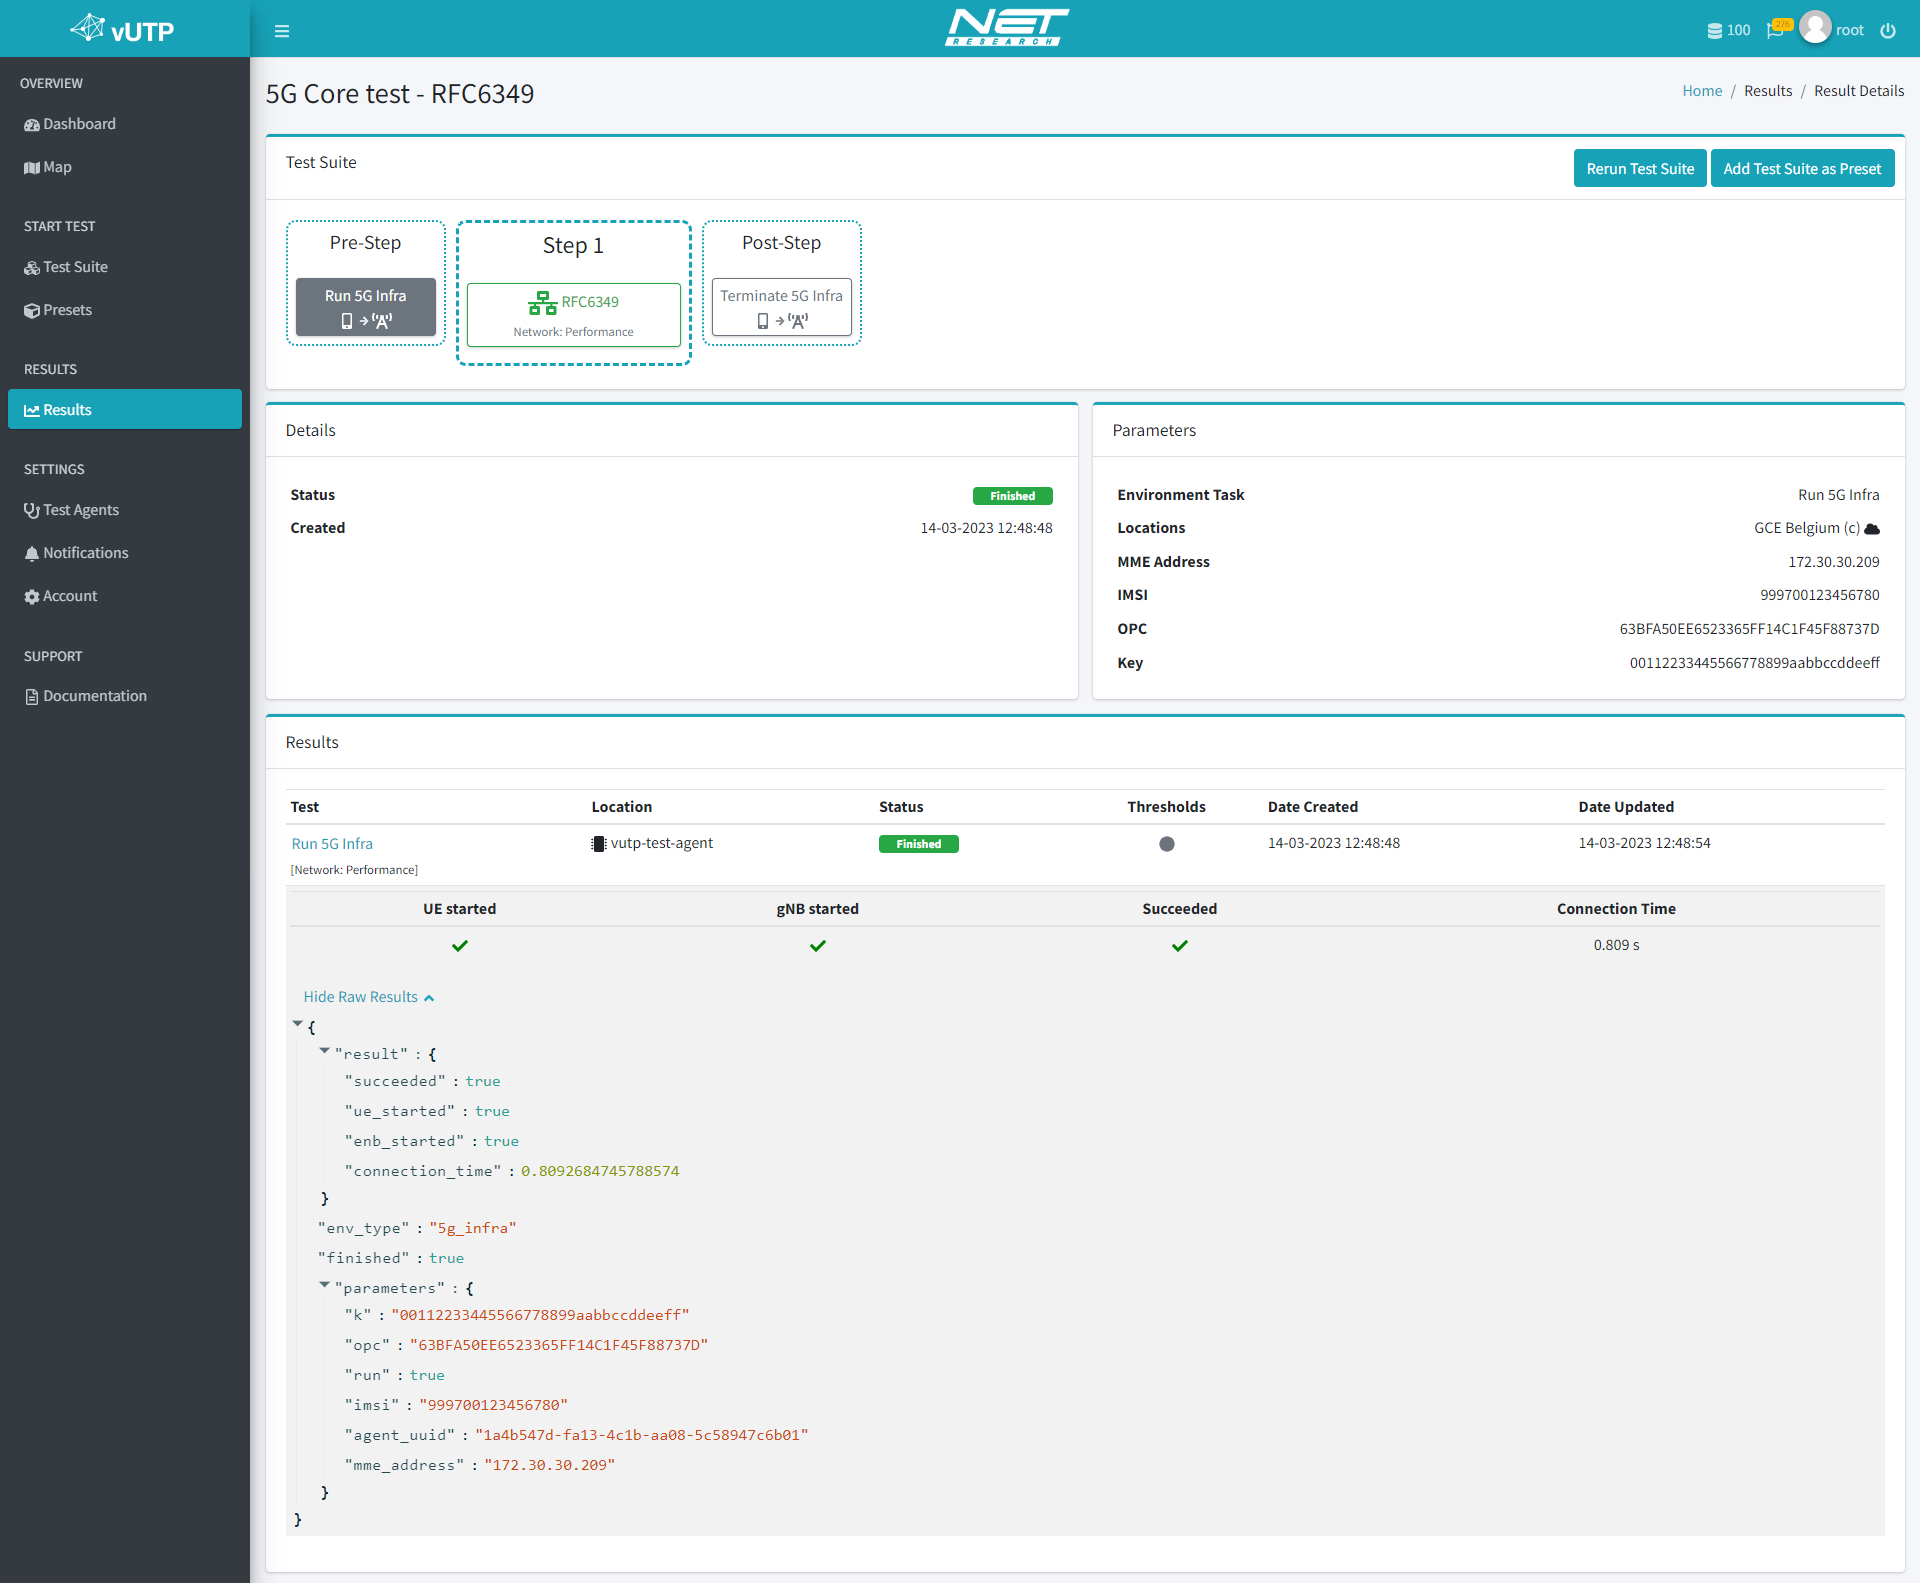The width and height of the screenshot is (1920, 1583).
Task: Click the hamburger menu icon
Action: (x=282, y=27)
